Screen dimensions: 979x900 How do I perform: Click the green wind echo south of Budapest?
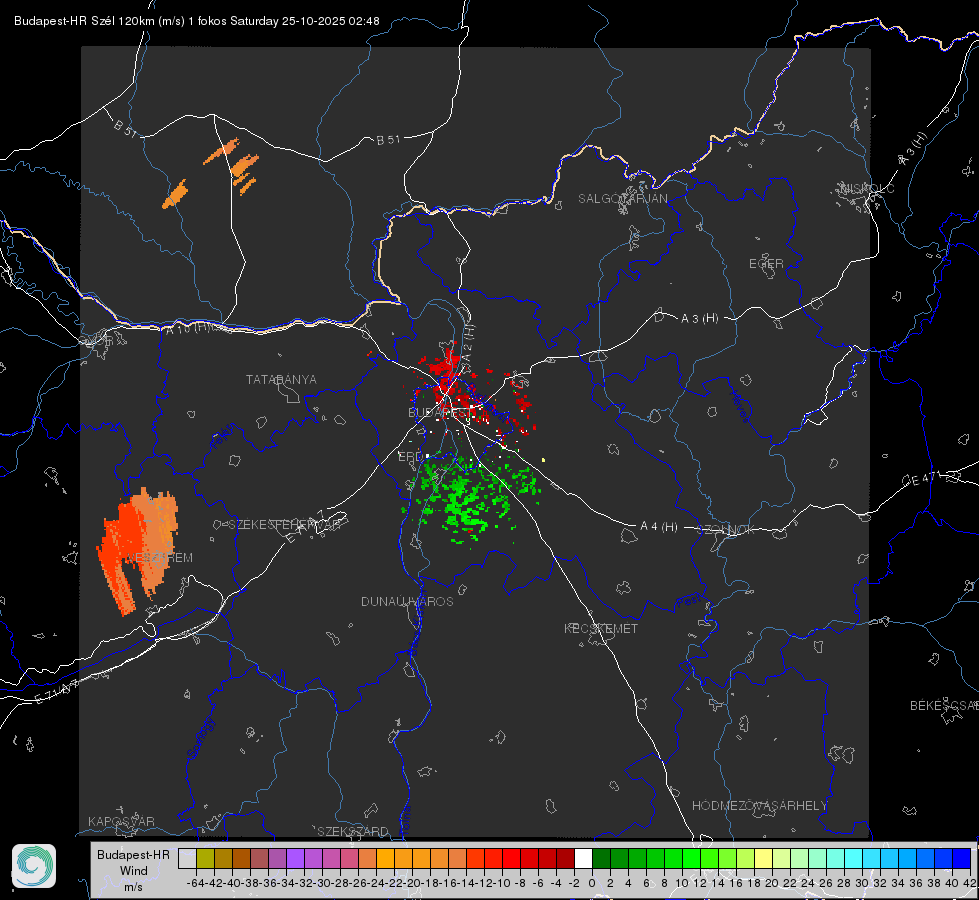click(470, 497)
